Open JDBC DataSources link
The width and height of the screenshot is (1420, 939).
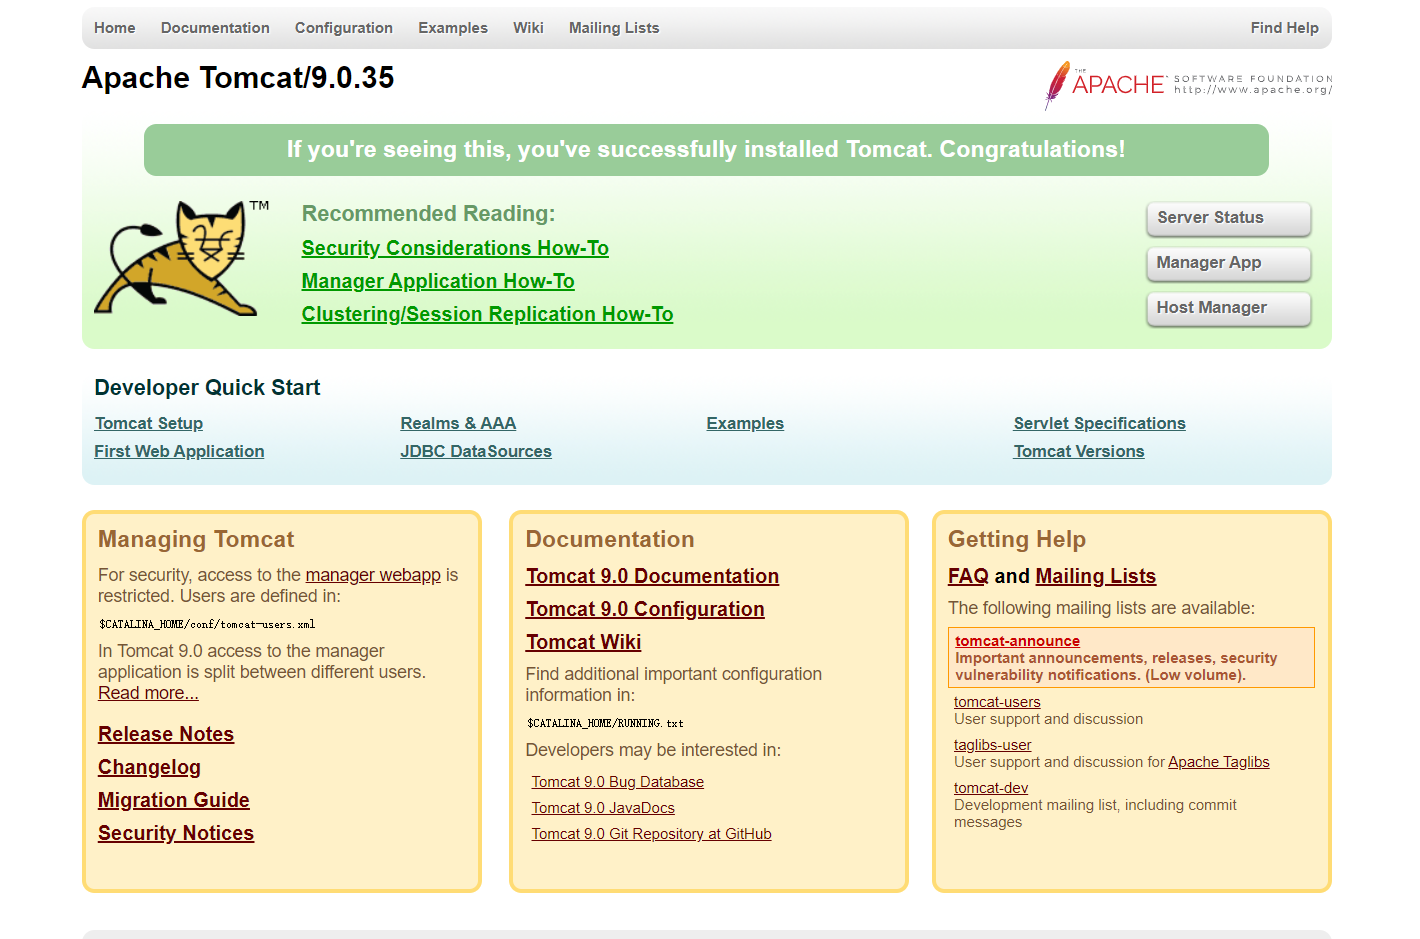pyautogui.click(x=476, y=451)
